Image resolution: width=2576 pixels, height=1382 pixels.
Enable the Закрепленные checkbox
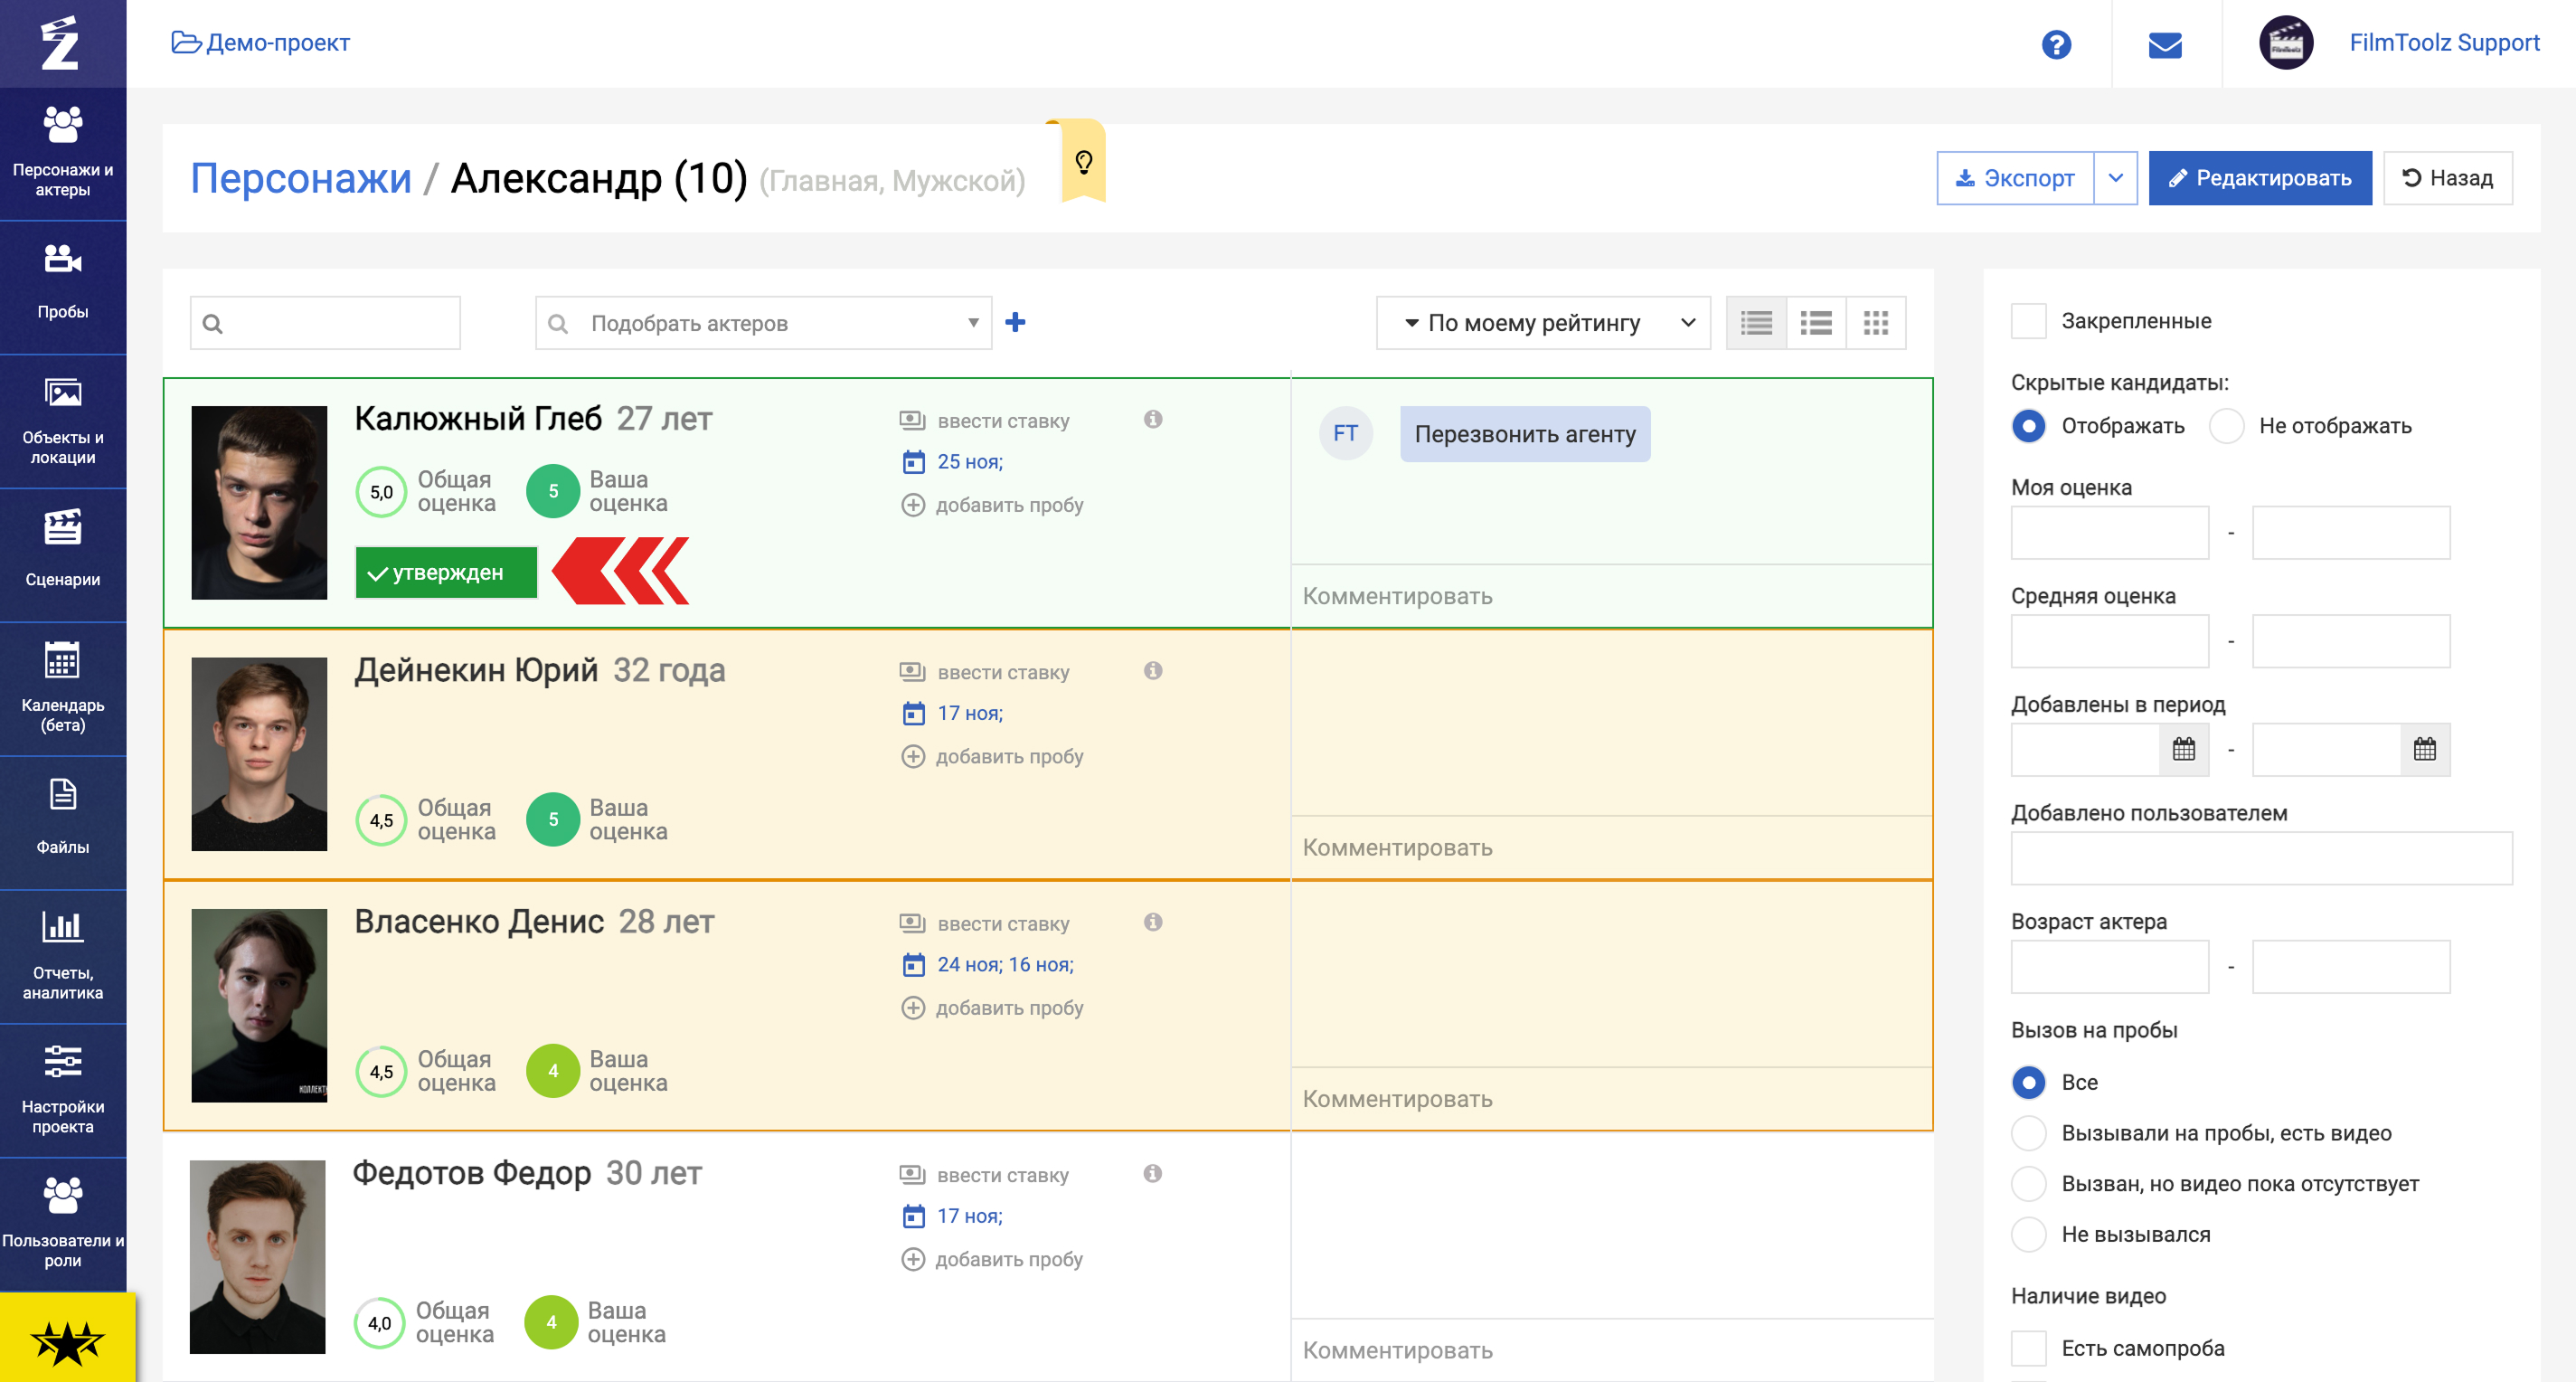tap(2028, 321)
